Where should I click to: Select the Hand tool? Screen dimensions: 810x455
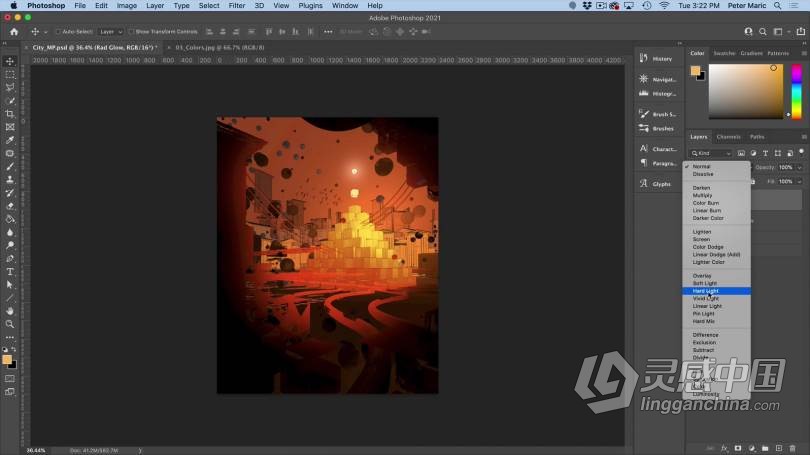coord(10,311)
